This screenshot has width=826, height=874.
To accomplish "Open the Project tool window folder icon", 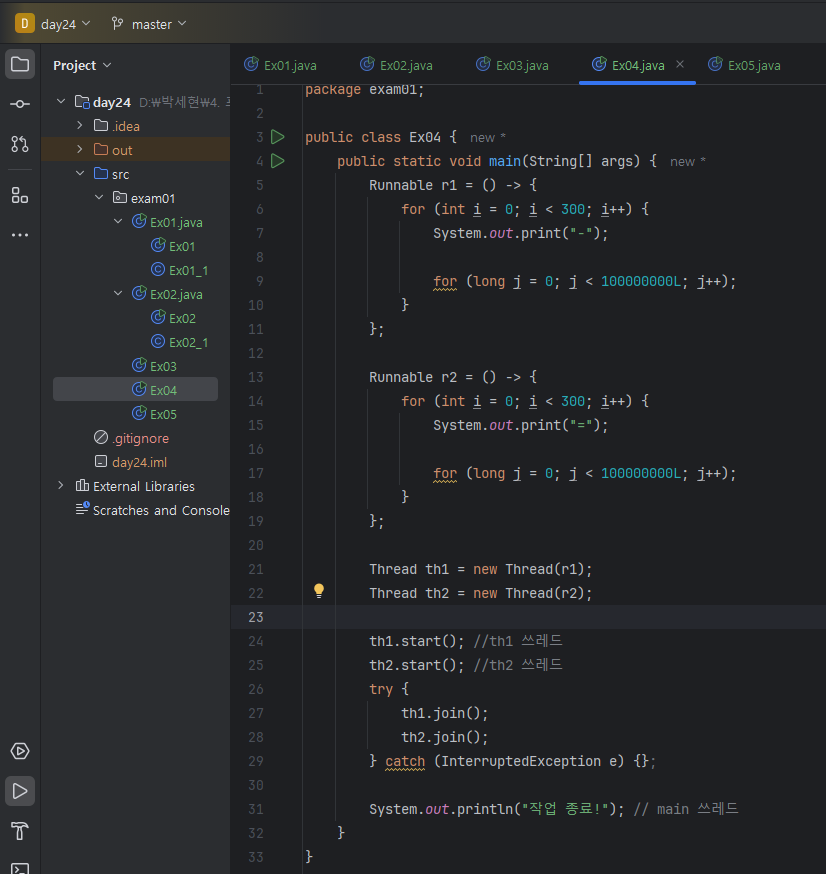I will coord(20,64).
